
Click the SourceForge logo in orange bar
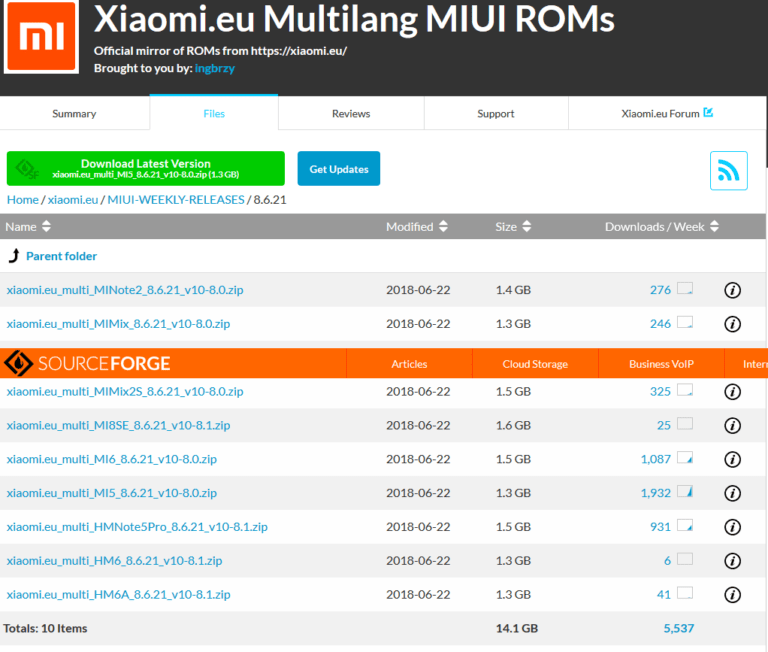[x=88, y=363]
